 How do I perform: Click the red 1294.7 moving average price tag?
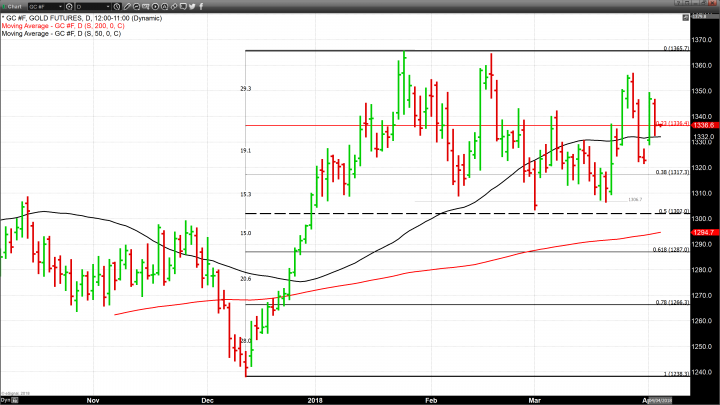(x=705, y=232)
